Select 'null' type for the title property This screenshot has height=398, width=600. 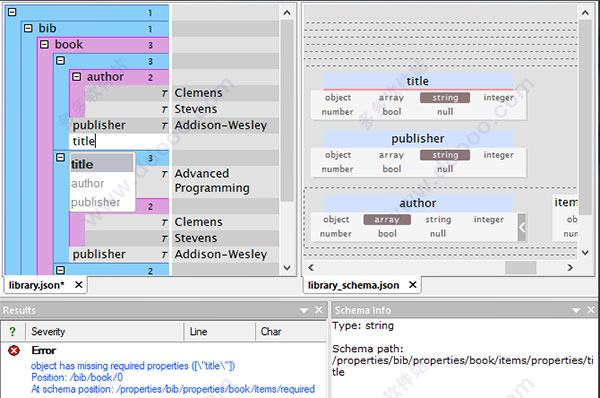pos(445,112)
